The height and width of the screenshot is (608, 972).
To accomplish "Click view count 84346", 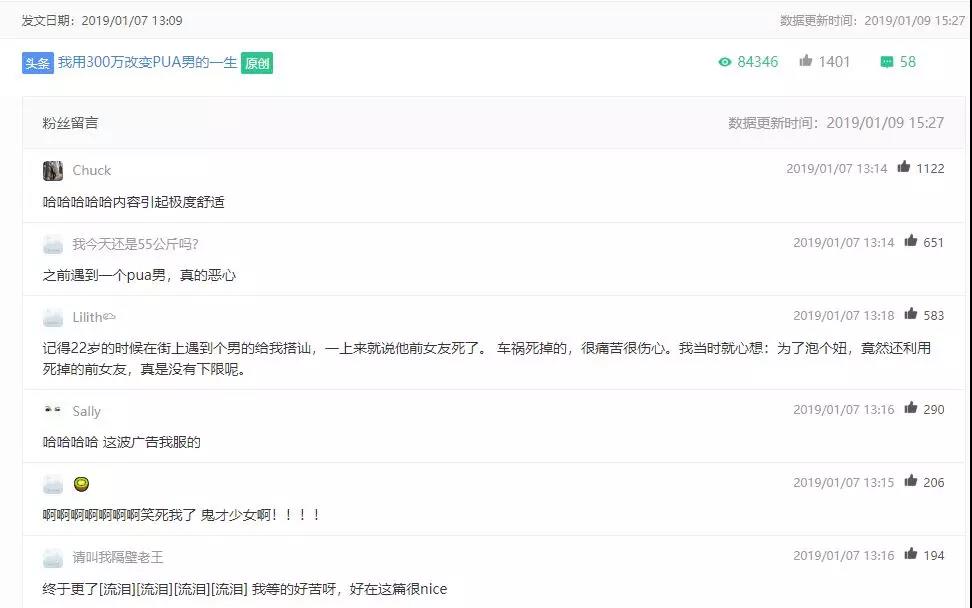I will pos(758,62).
